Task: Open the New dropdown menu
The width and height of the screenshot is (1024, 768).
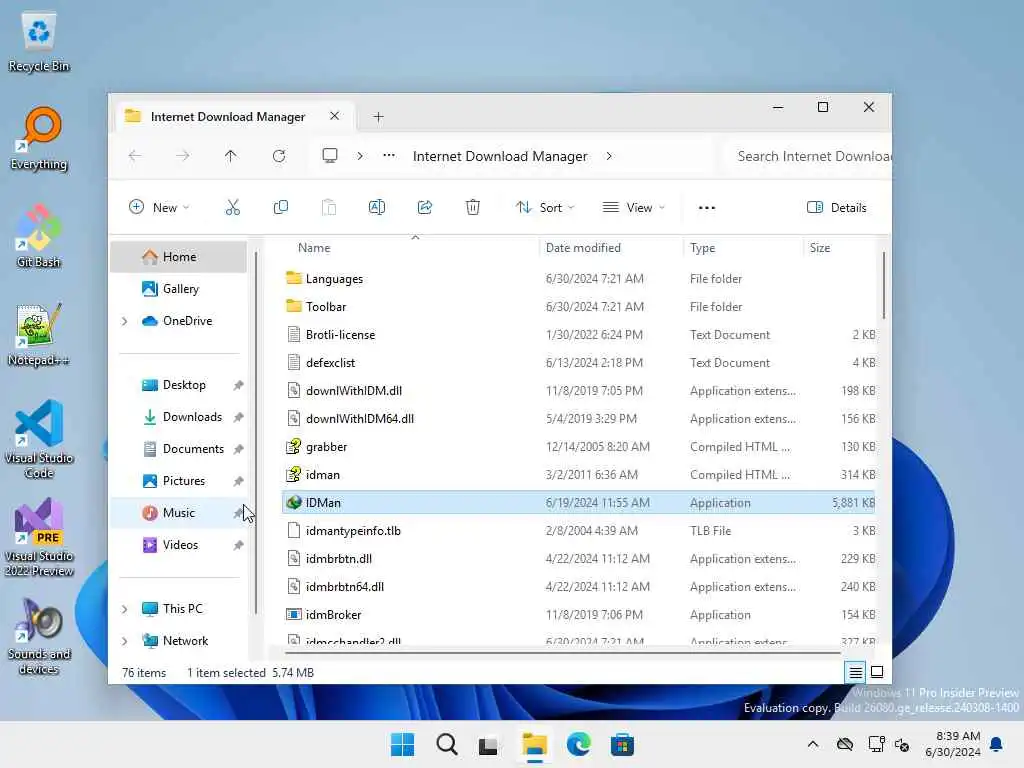Action: (x=159, y=208)
